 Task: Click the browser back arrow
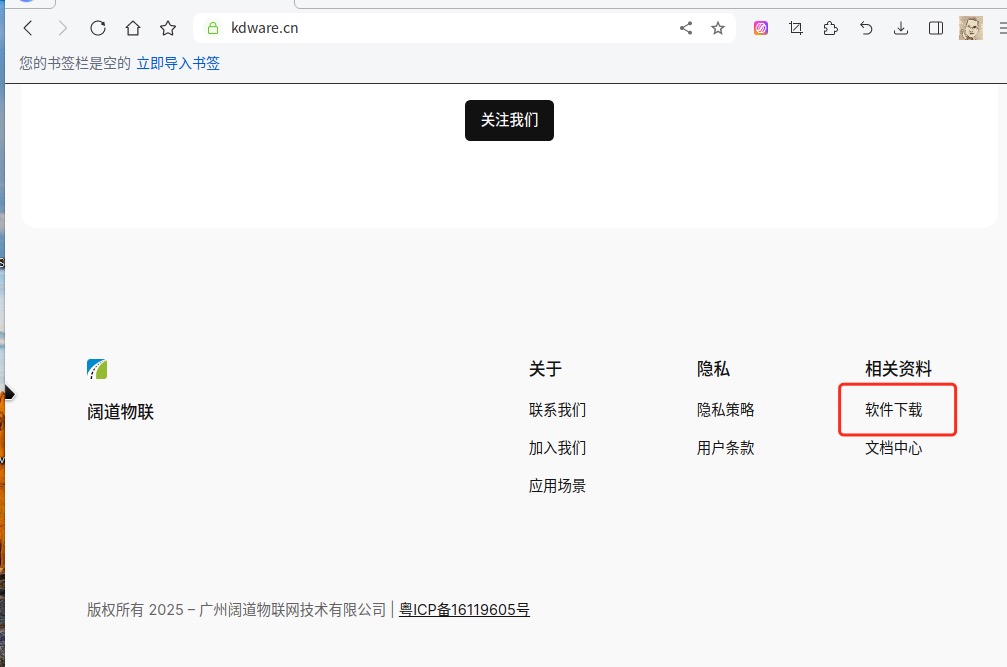[x=28, y=28]
